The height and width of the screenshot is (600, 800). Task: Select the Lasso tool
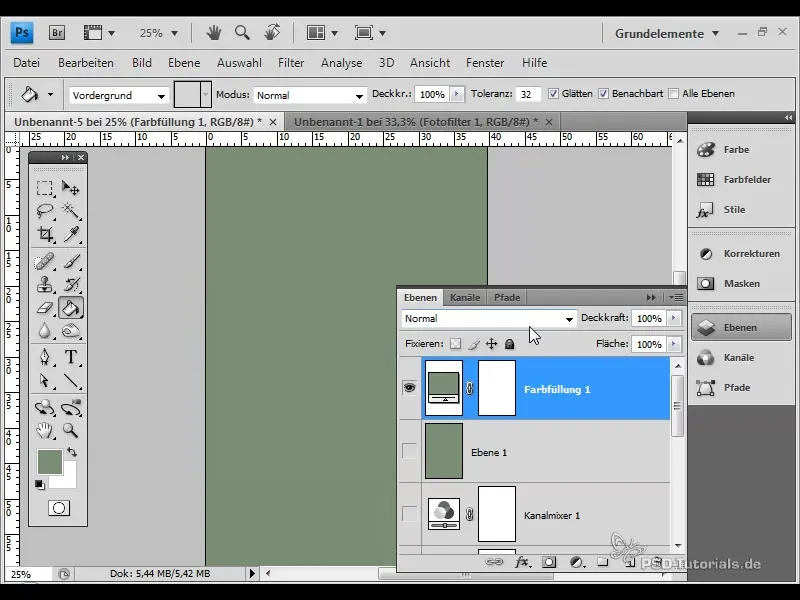(x=44, y=211)
